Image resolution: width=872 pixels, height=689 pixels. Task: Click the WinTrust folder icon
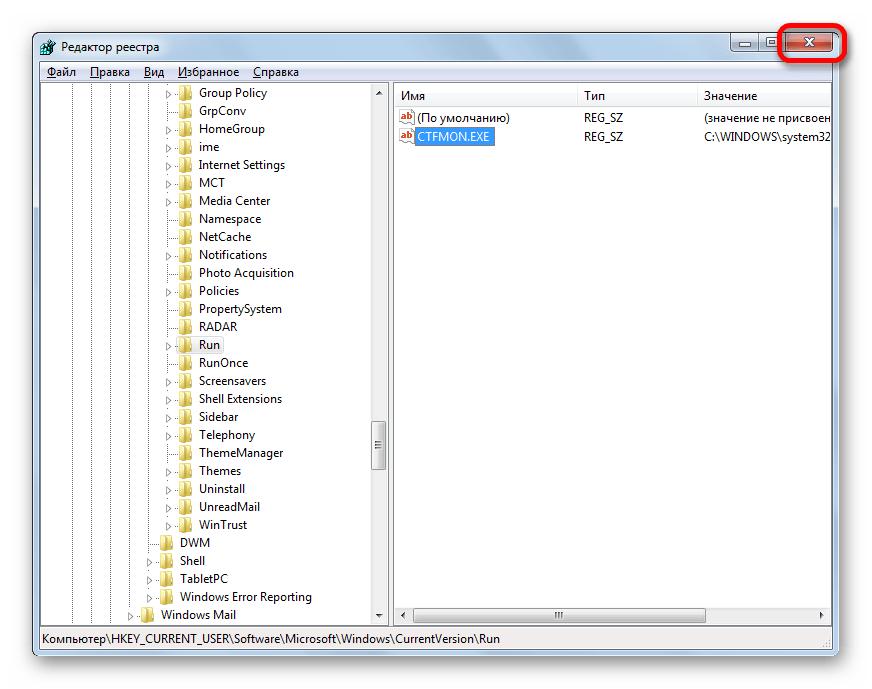186,525
